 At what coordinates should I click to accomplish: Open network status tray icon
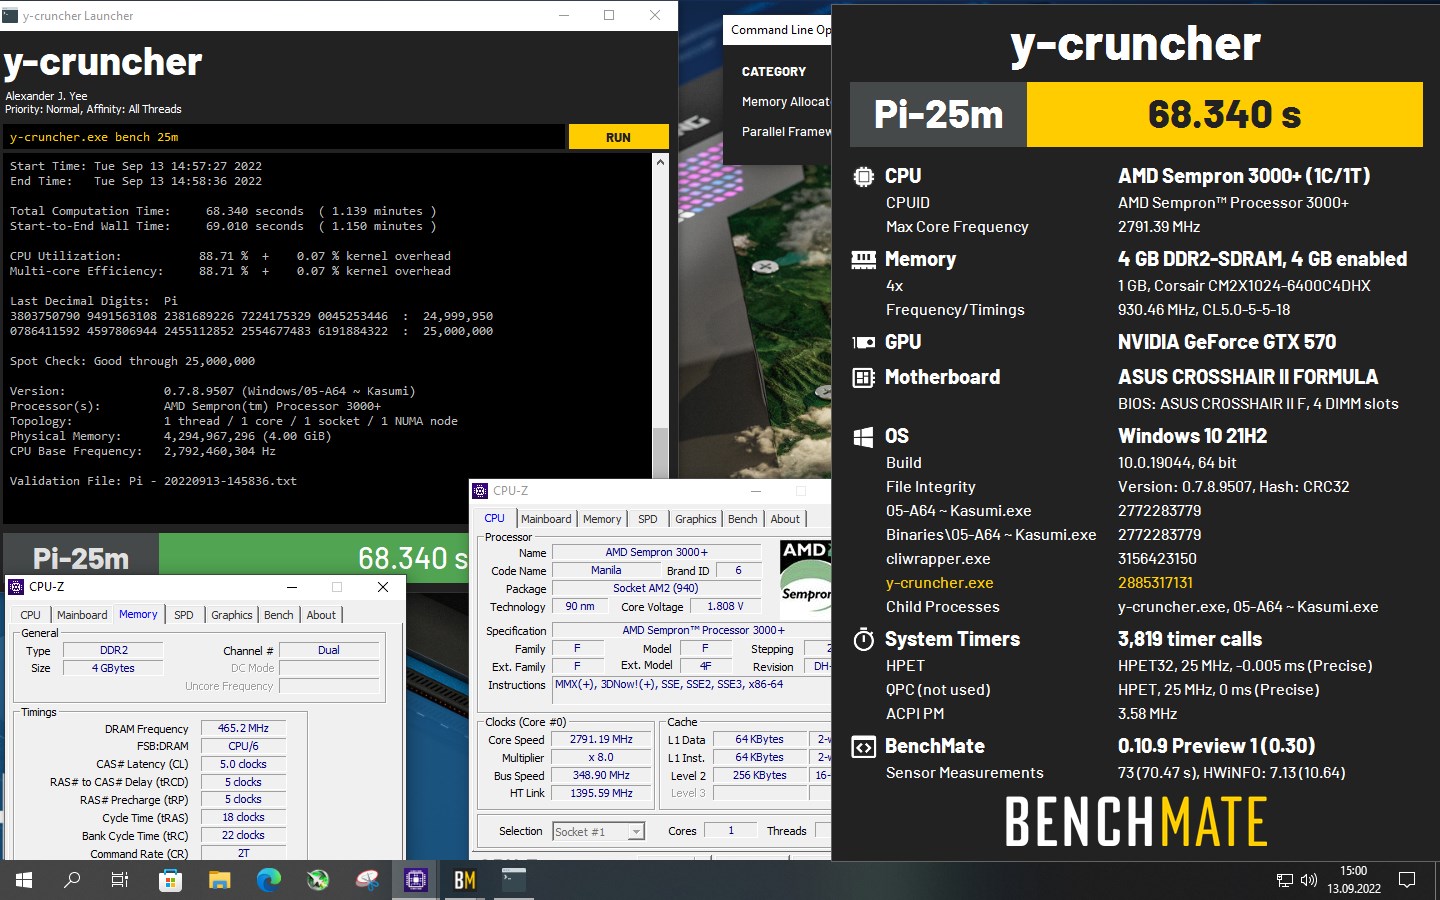[x=1285, y=880]
